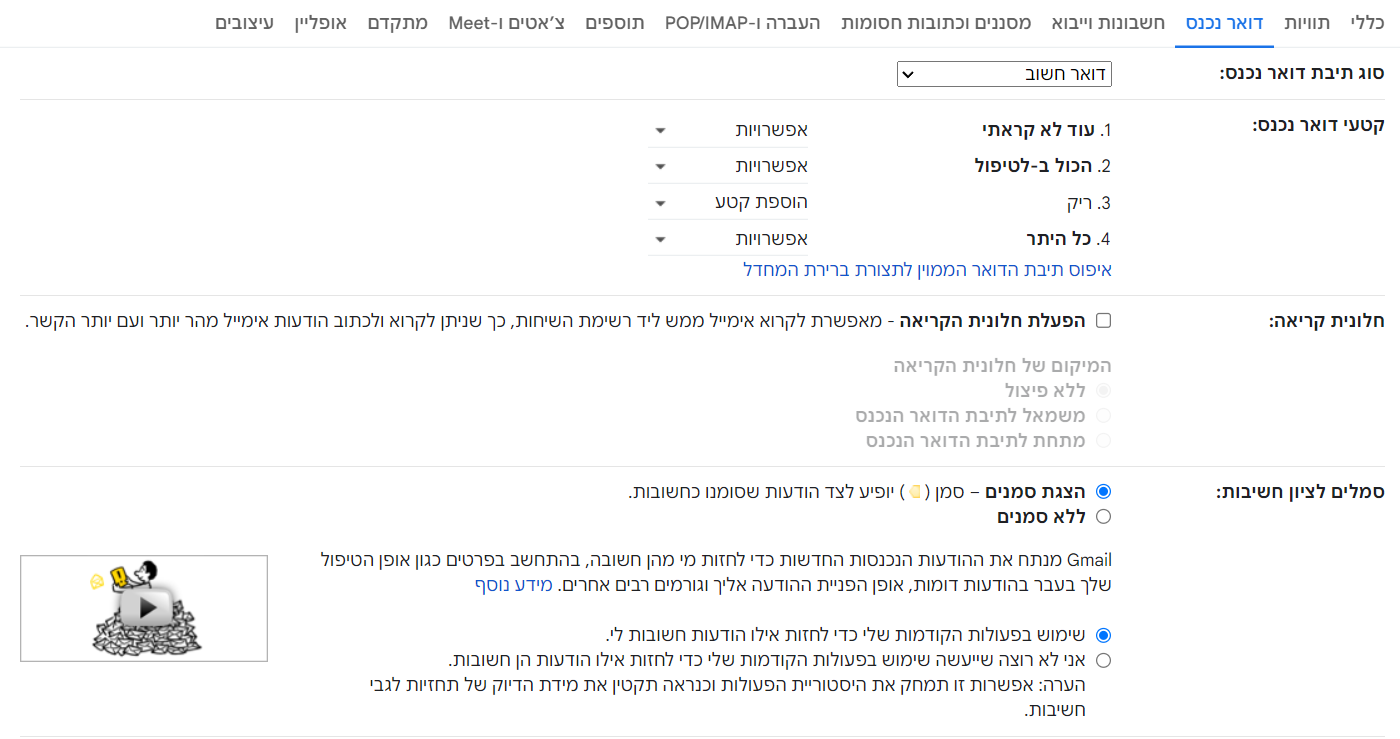Image resolution: width=1400 pixels, height=739 pixels.
Task: Expand the "הוספת קטע" dropdown for empty section
Action: click(x=728, y=202)
